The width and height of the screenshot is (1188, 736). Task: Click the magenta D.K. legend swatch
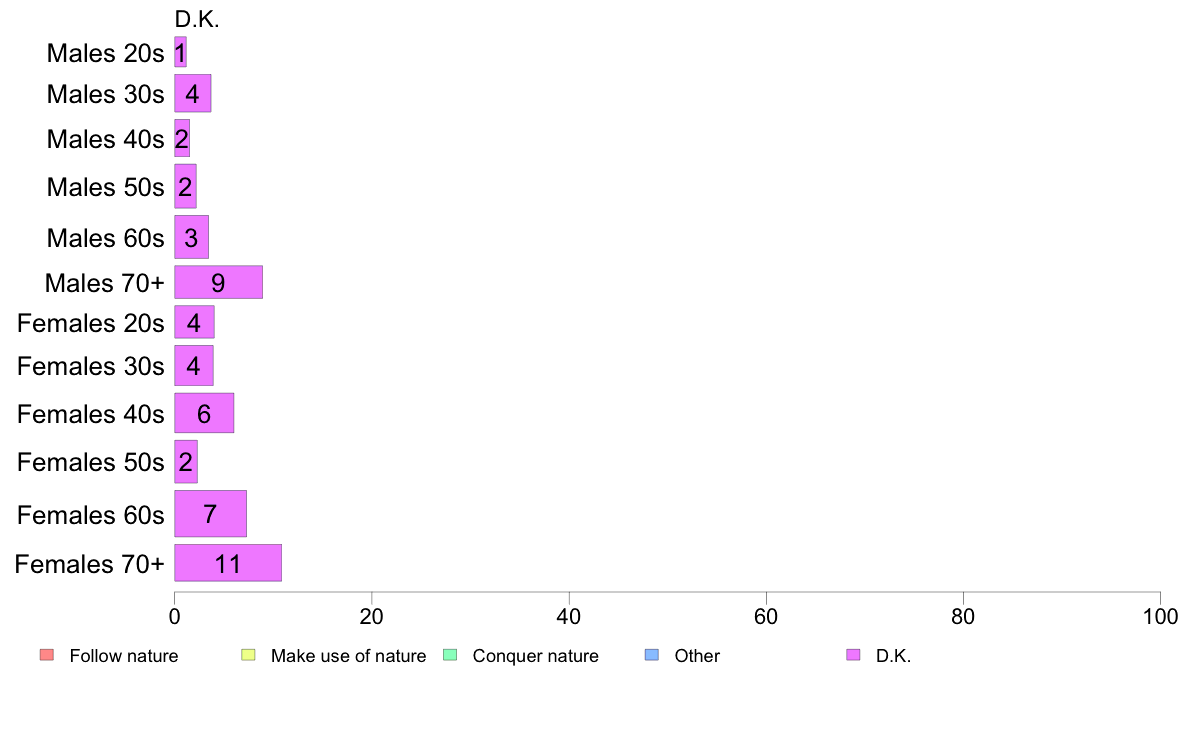[853, 655]
